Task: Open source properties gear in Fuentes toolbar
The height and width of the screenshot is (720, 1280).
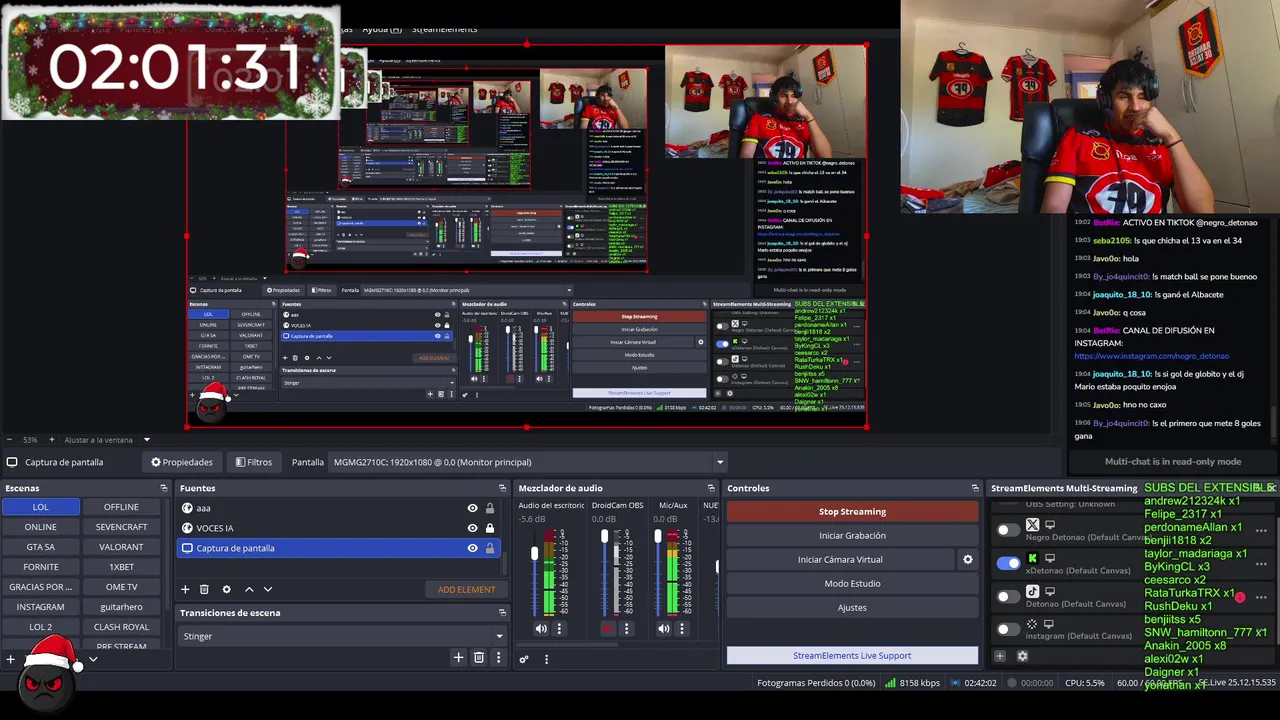Action: click(226, 589)
